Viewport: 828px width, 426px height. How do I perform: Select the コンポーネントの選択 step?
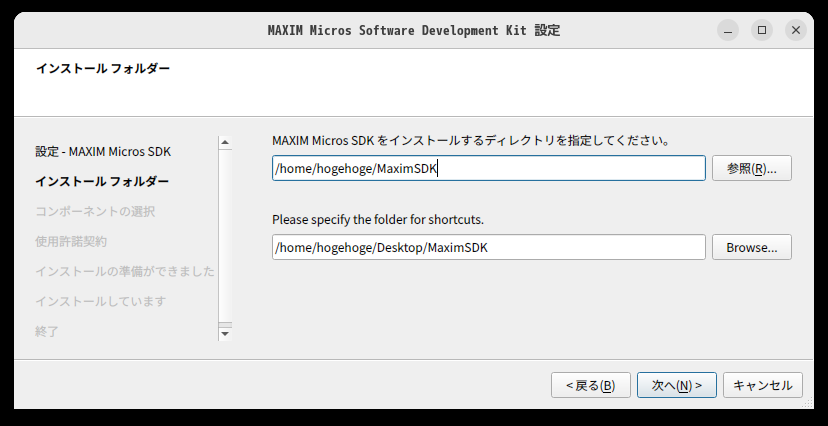click(95, 212)
